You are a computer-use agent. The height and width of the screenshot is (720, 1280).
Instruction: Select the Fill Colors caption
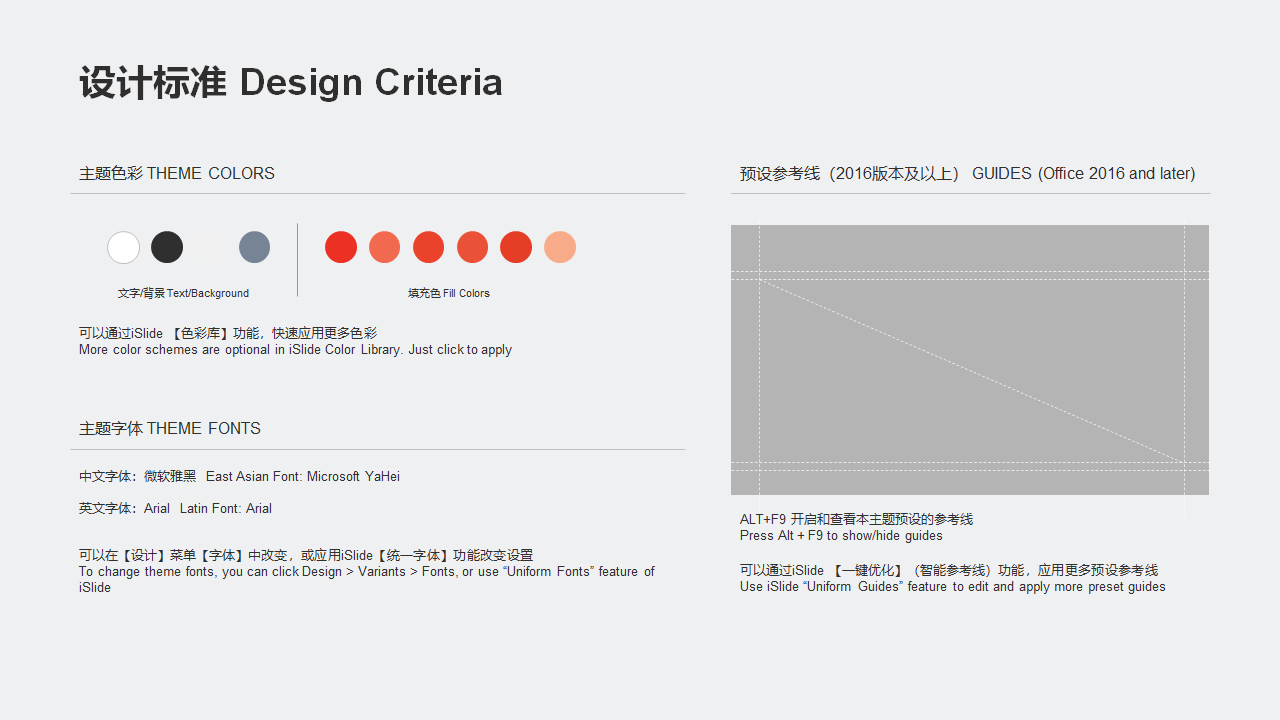pos(449,293)
